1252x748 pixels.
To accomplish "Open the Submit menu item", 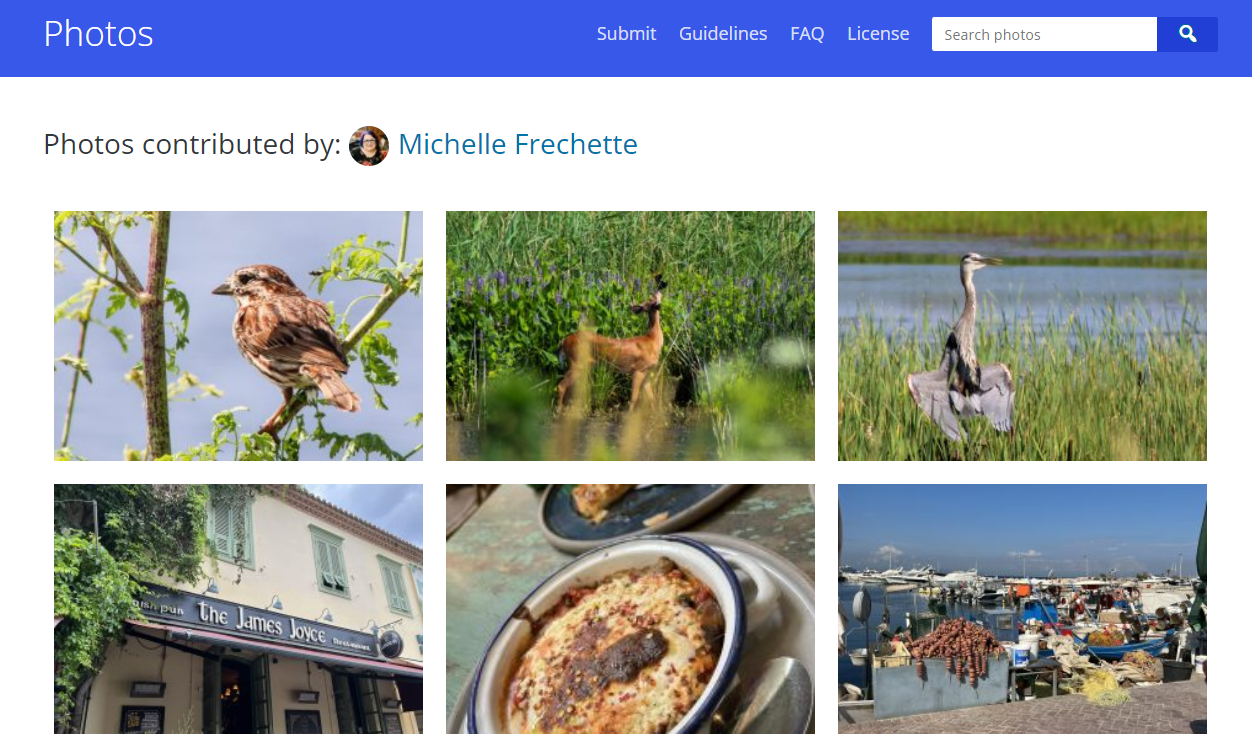I will [626, 33].
